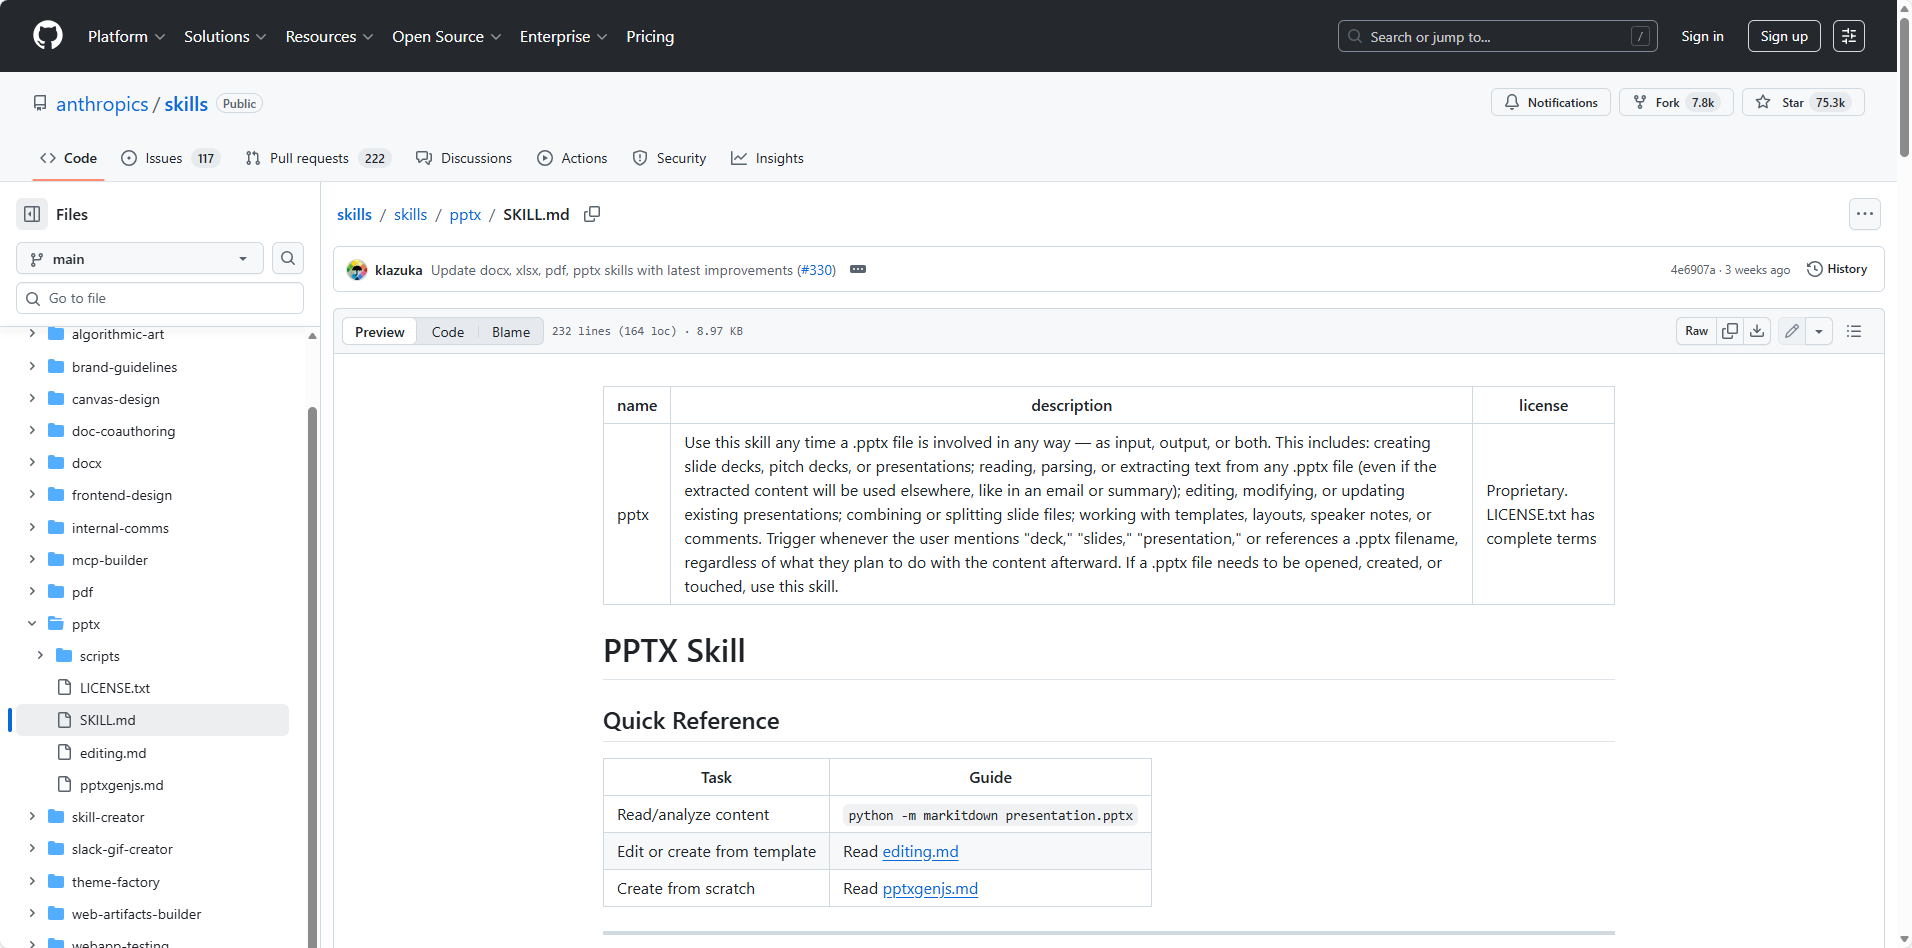Screen dimensions: 1912x948
Task: Click the Sign up button
Action: point(1783,36)
